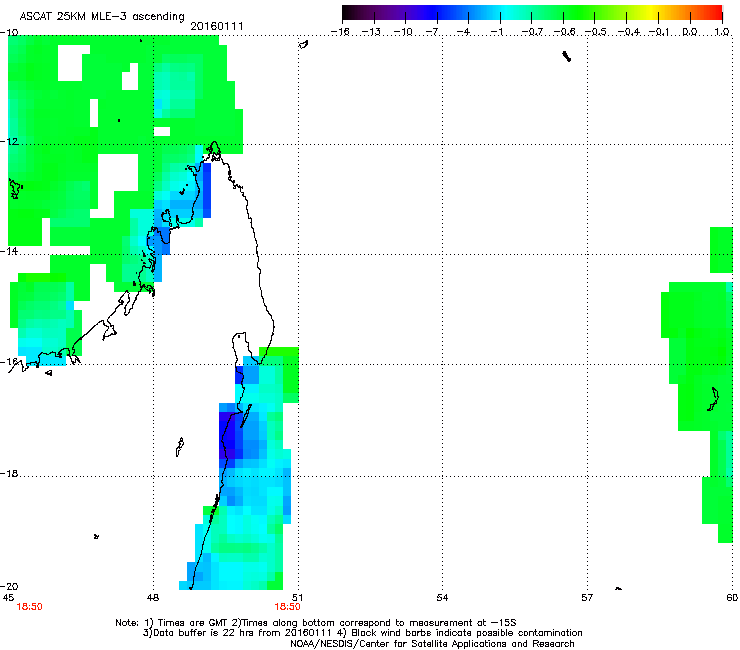Click NOAA/NESDIS Center for Satellite Applications credit

click(x=432, y=644)
